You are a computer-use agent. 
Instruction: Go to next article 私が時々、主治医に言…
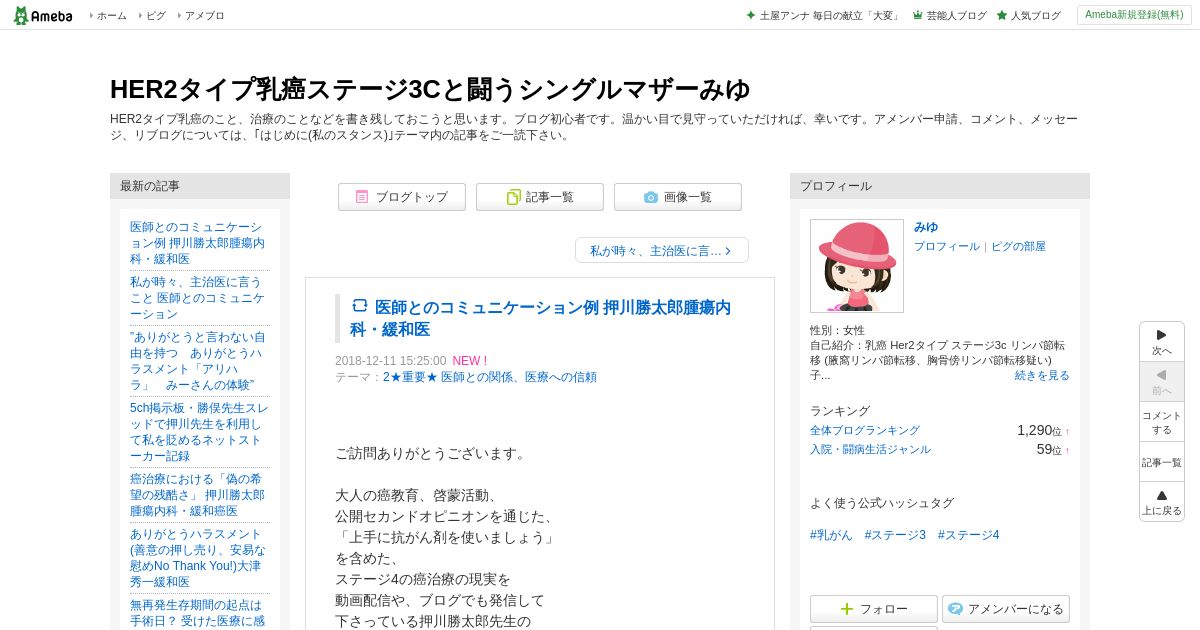pyautogui.click(x=662, y=250)
